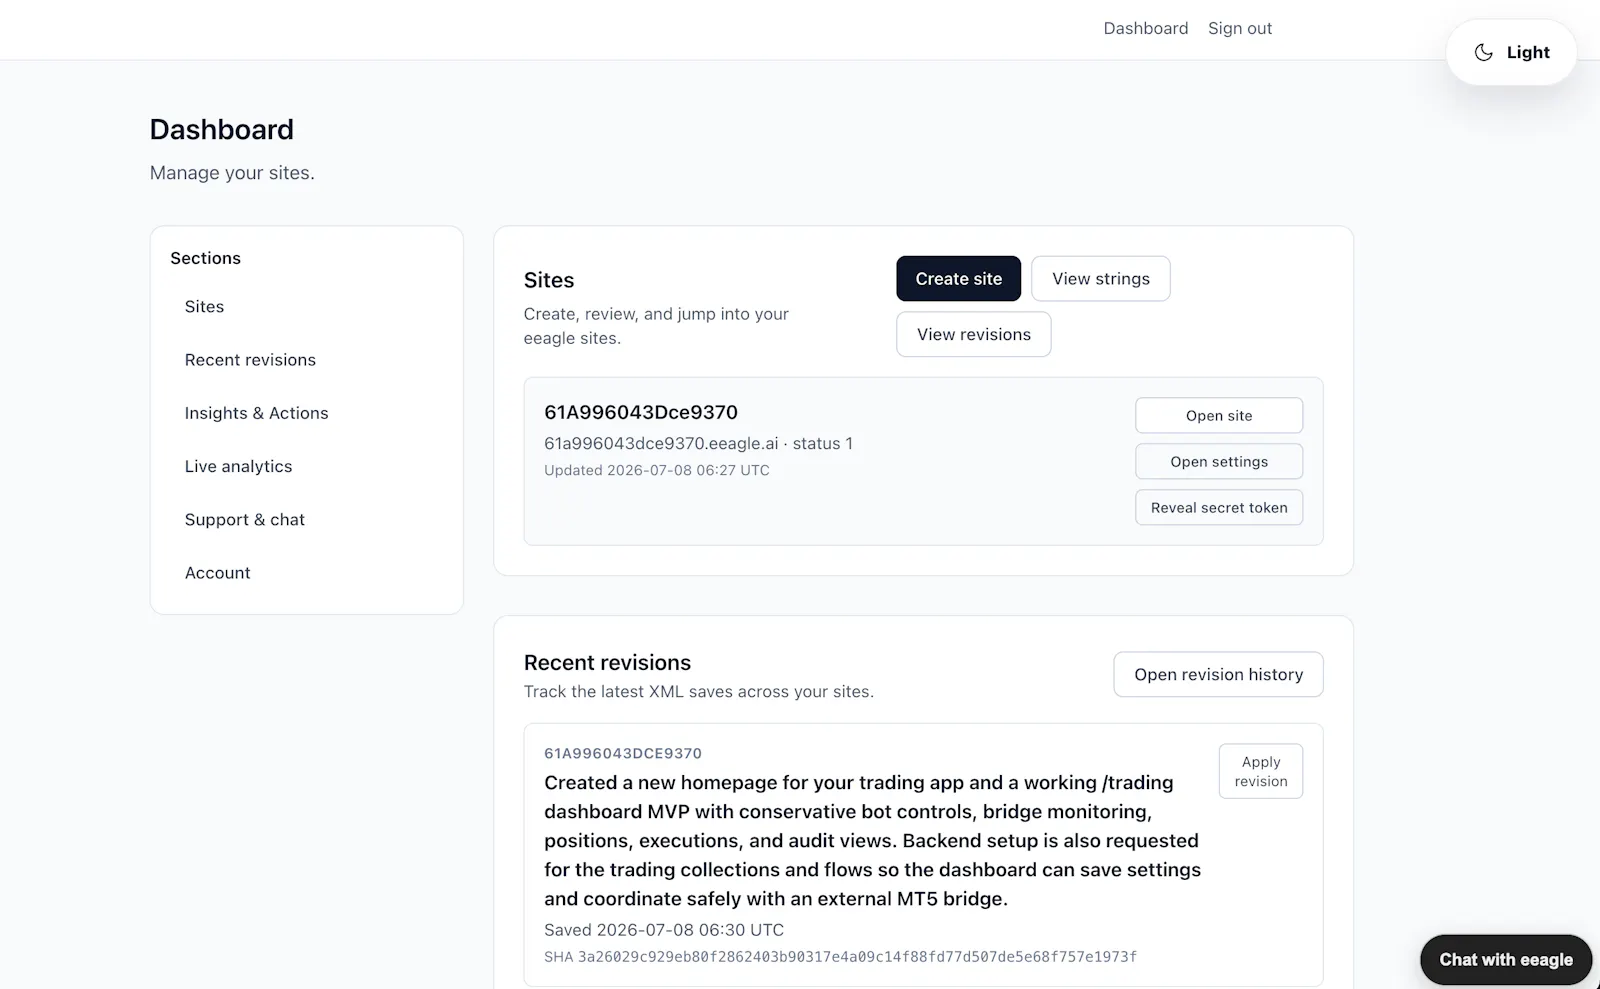Viewport: 1600px width, 989px height.
Task: Select Sites in the Sections sidebar
Action: (204, 306)
